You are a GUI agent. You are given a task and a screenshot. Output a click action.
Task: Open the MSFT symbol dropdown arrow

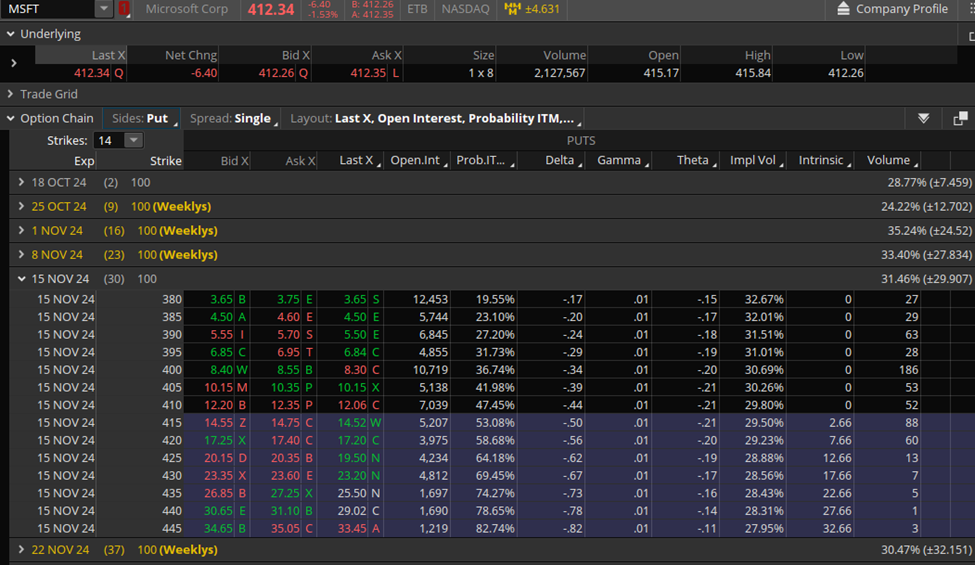(x=104, y=9)
